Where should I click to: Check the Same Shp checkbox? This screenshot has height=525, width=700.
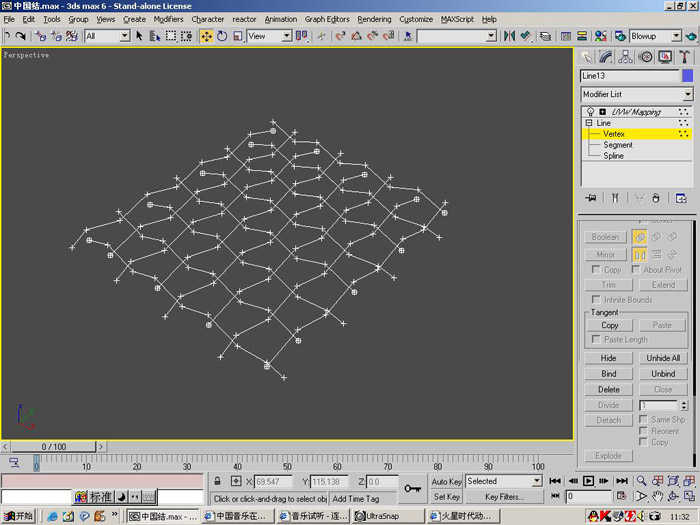coord(643,419)
